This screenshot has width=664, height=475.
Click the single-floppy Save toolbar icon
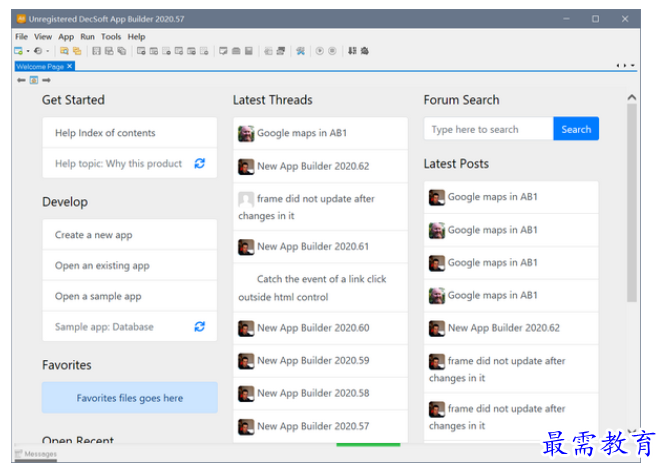97,51
